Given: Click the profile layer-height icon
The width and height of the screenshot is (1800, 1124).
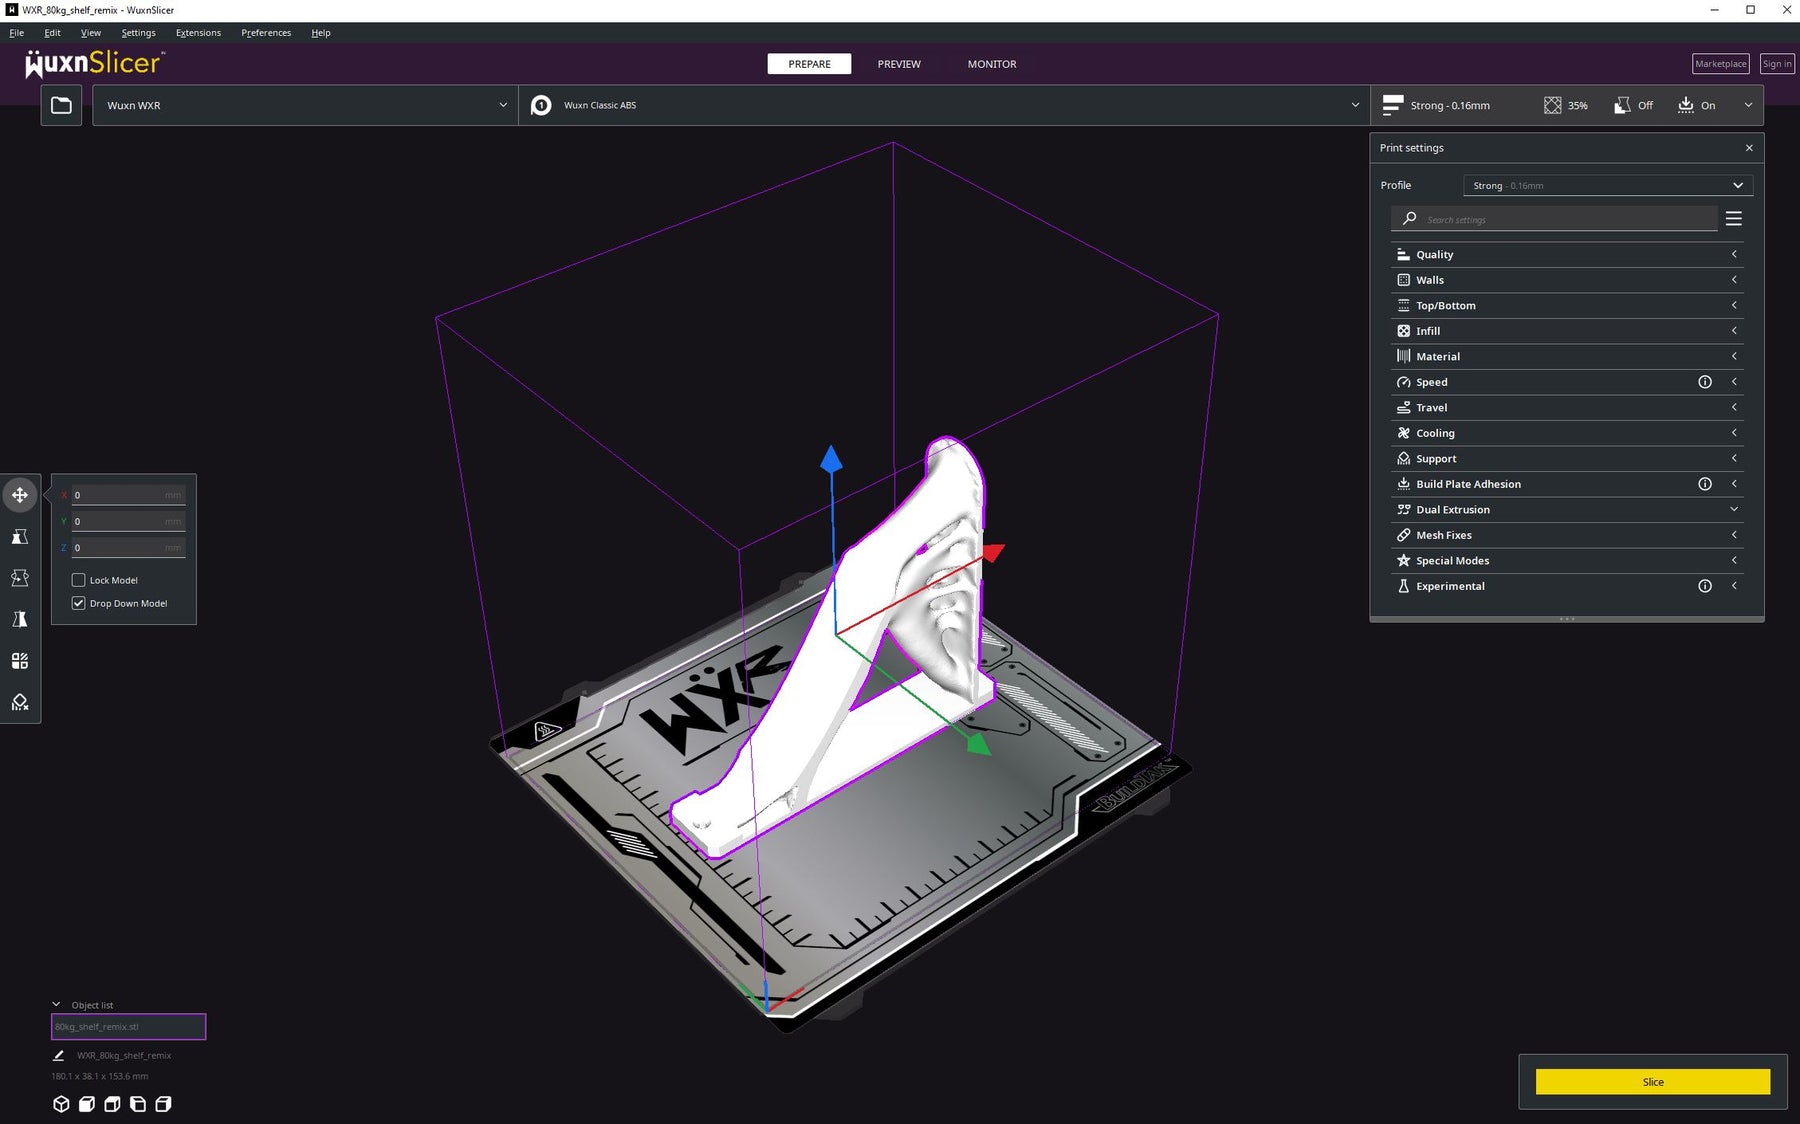Looking at the screenshot, I should pos(1392,105).
